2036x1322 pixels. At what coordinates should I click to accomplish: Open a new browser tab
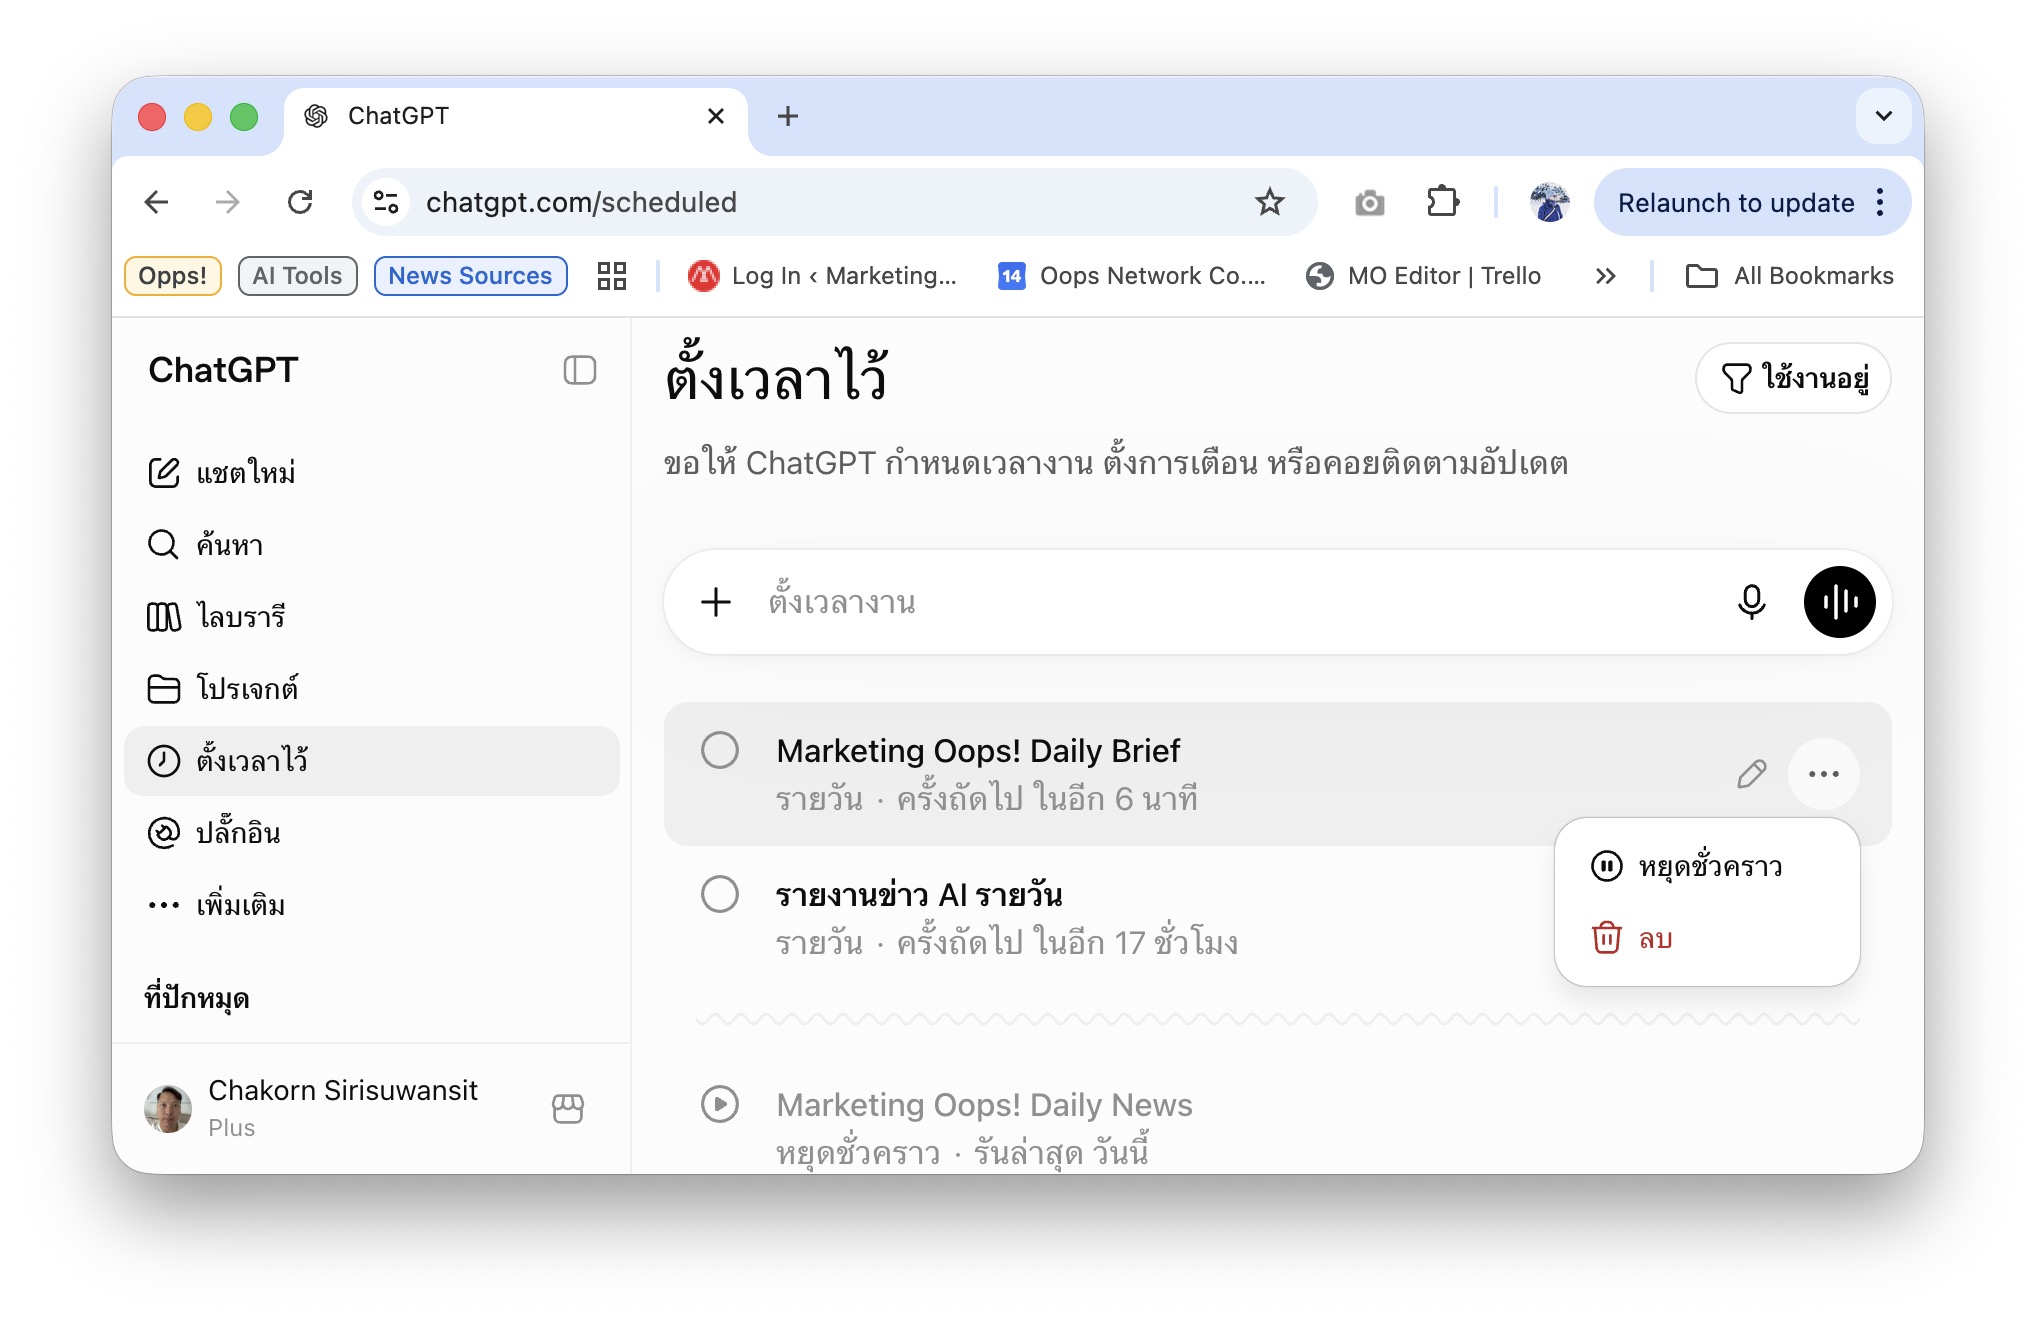[x=788, y=116]
